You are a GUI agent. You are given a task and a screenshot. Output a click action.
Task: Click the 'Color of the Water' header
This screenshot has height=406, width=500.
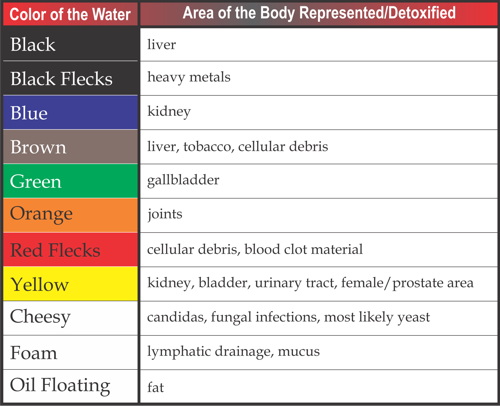pyautogui.click(x=70, y=14)
